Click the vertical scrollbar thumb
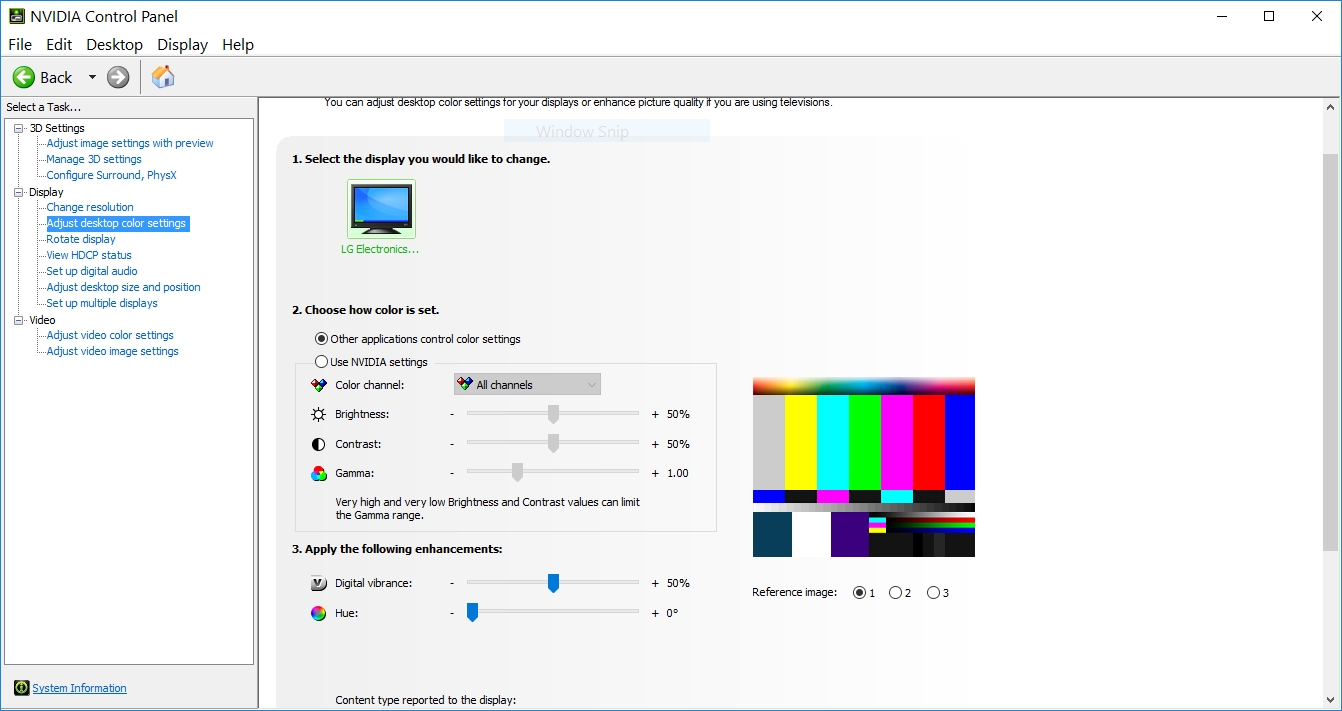The width and height of the screenshot is (1342, 711). pyautogui.click(x=1330, y=352)
